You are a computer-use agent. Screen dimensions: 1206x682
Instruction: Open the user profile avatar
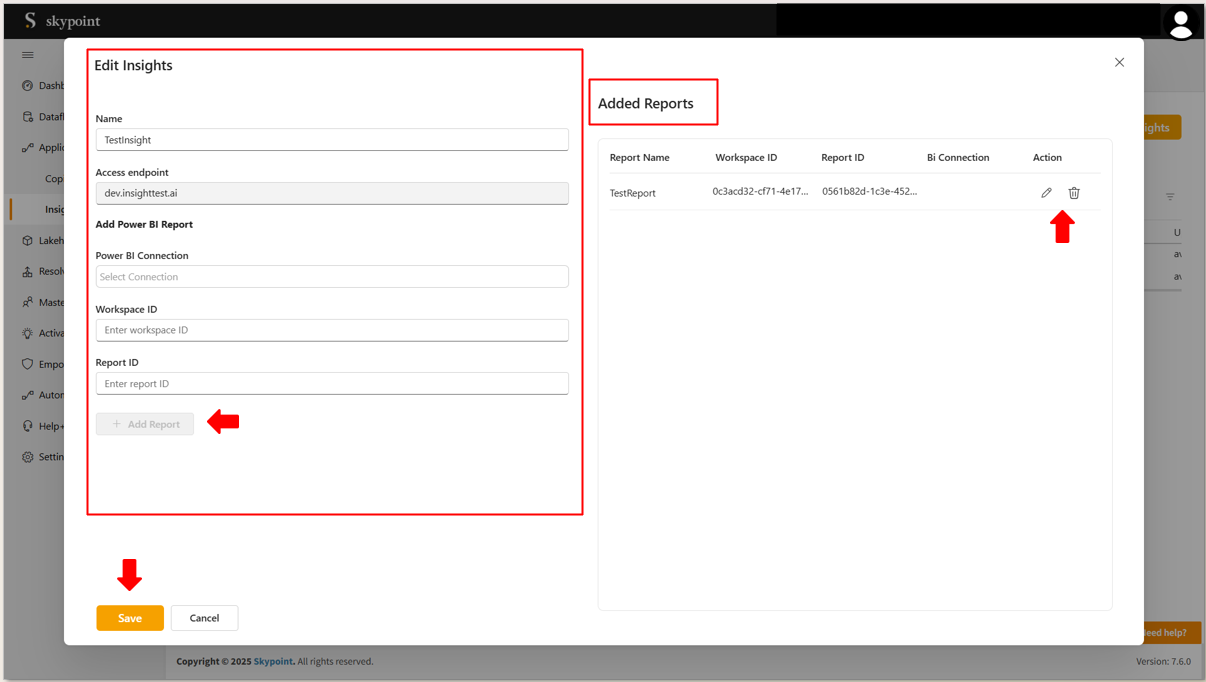pyautogui.click(x=1180, y=22)
